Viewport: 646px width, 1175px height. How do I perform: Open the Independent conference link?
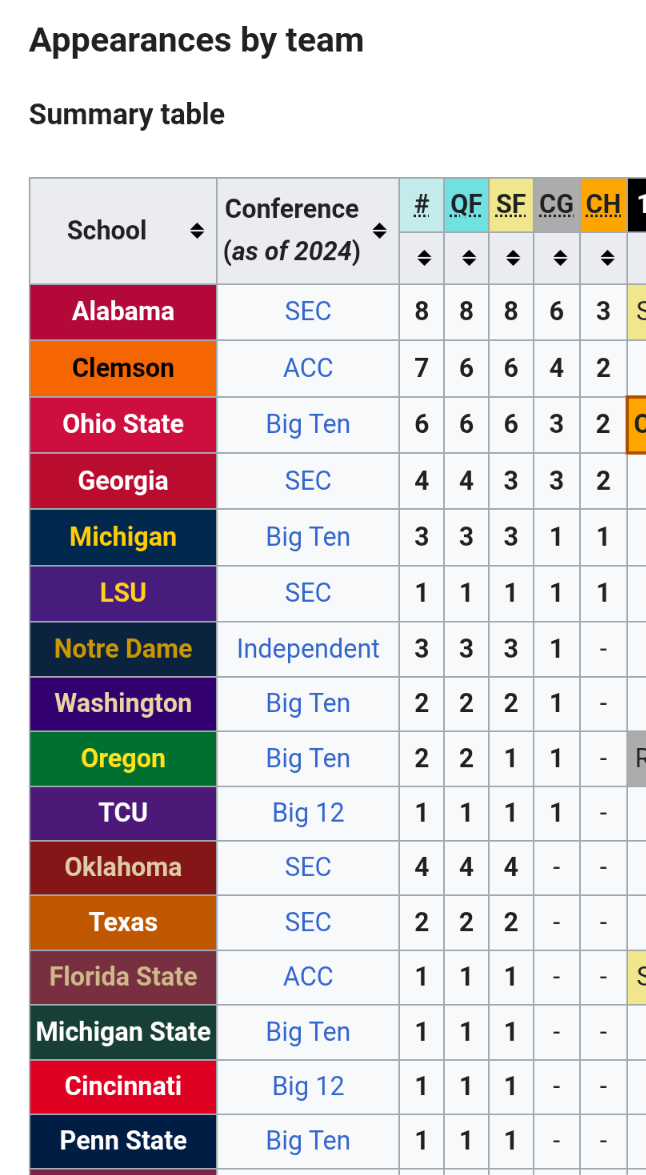pyautogui.click(x=308, y=649)
